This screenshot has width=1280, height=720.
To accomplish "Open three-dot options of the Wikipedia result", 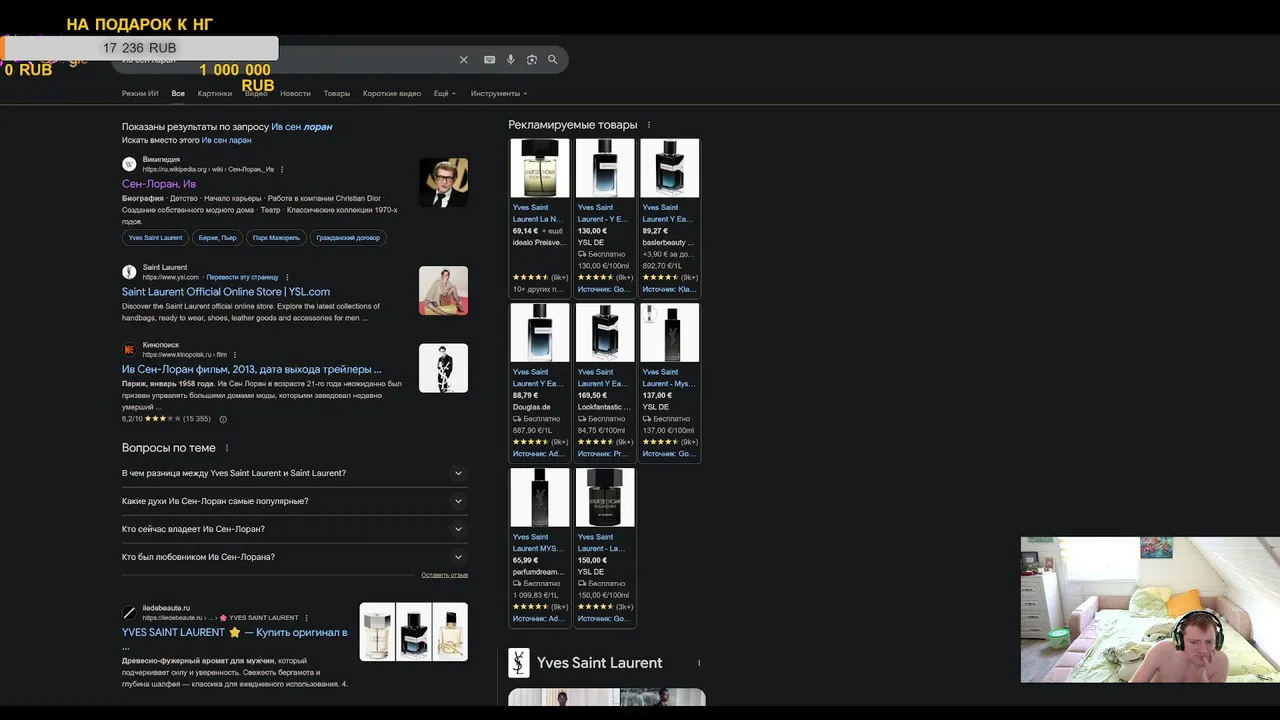I will click(282, 169).
